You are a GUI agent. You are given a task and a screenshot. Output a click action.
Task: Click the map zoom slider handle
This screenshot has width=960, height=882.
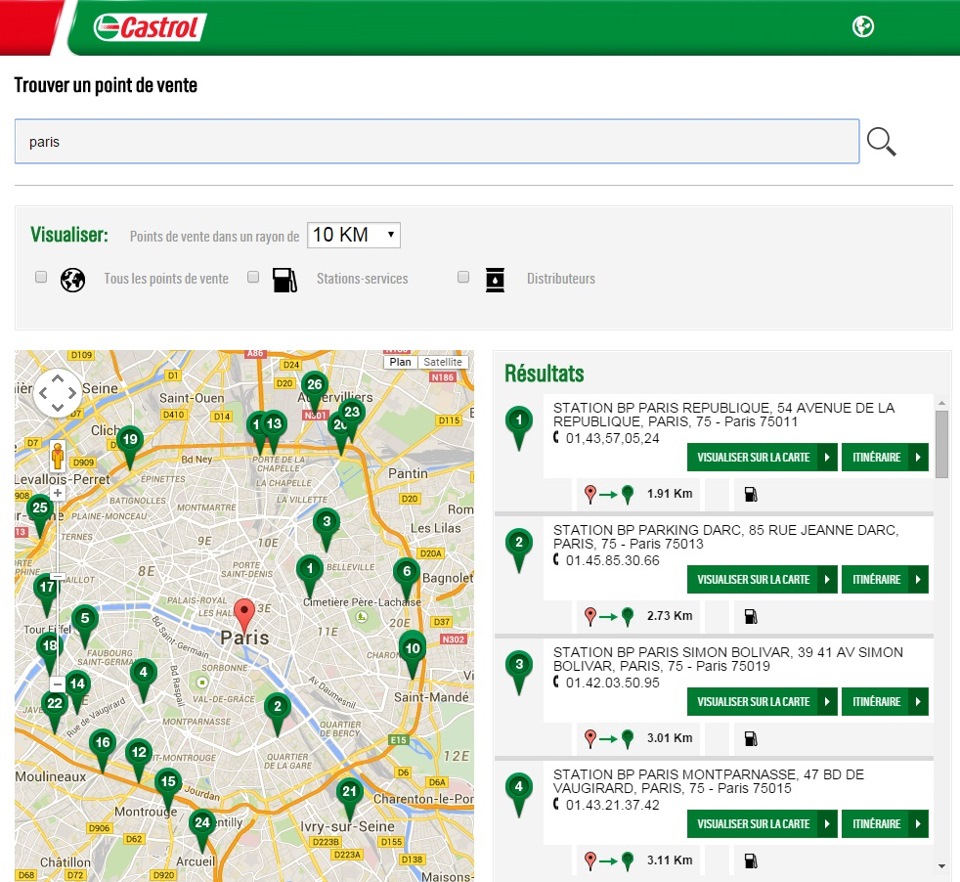(58, 577)
